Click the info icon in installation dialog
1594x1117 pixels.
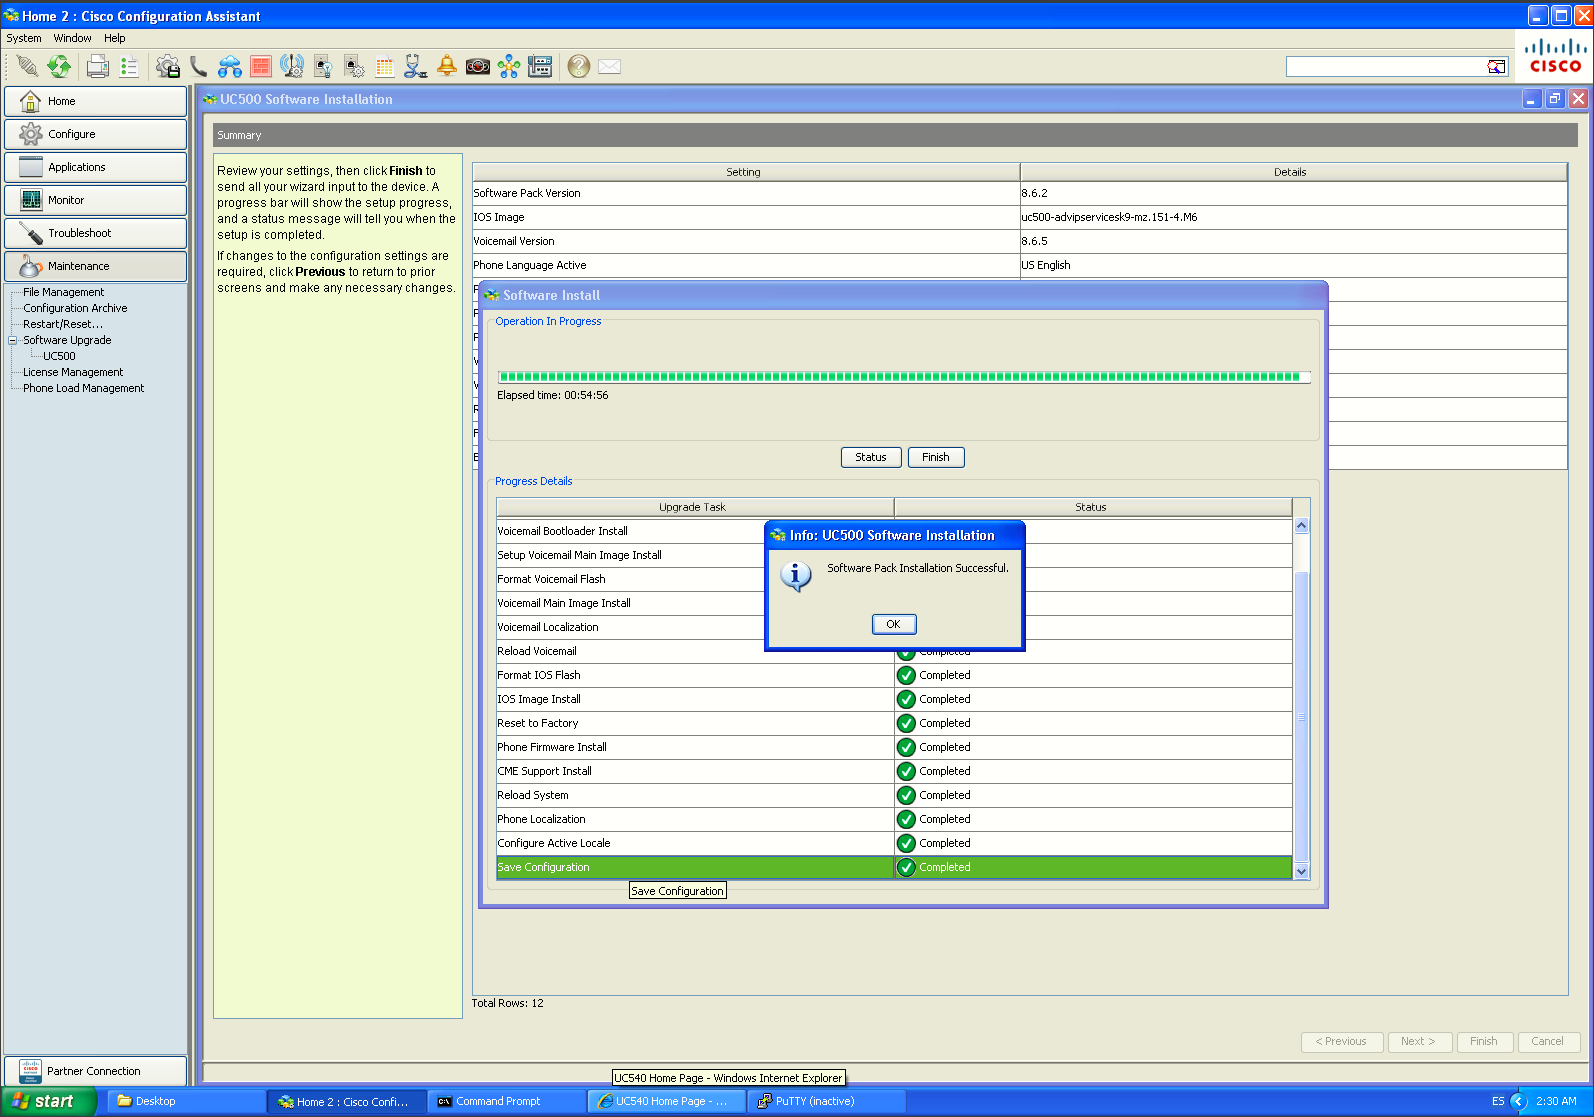point(796,576)
